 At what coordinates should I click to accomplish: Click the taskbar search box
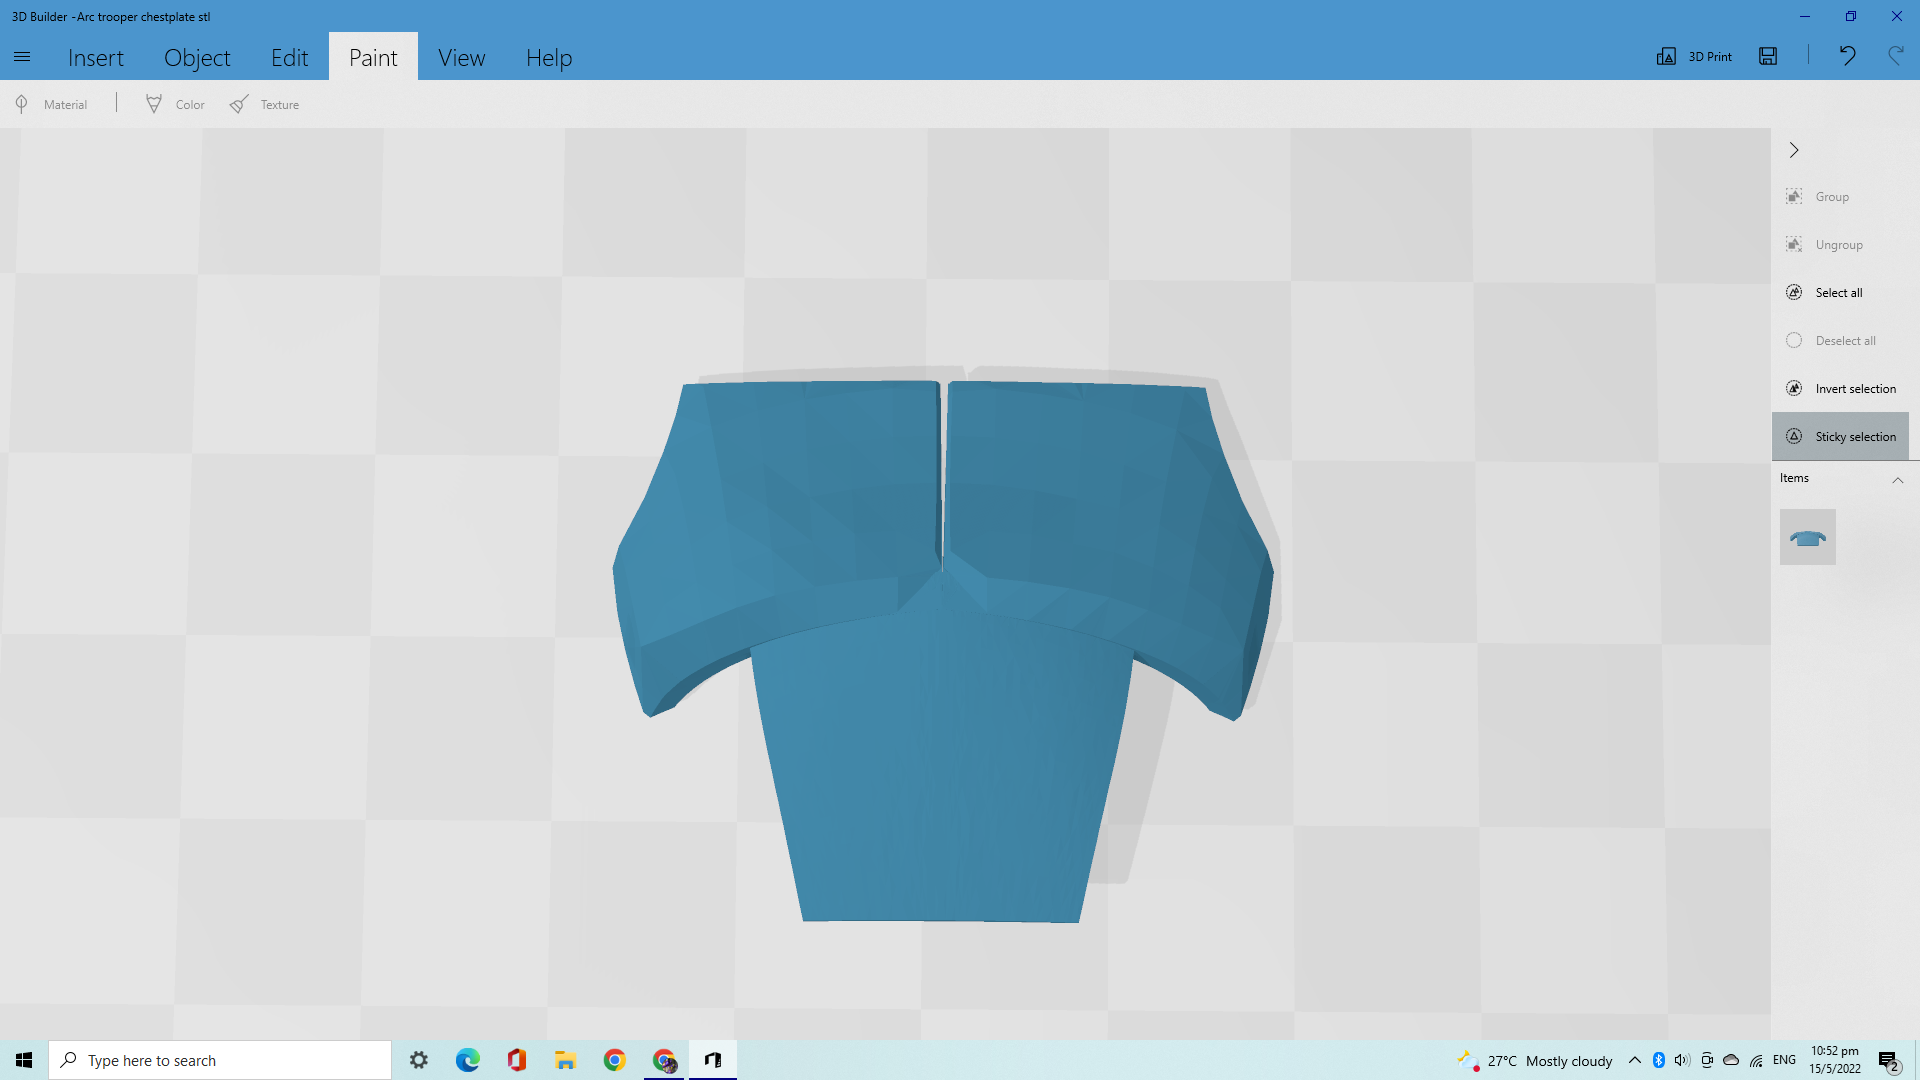click(220, 1060)
